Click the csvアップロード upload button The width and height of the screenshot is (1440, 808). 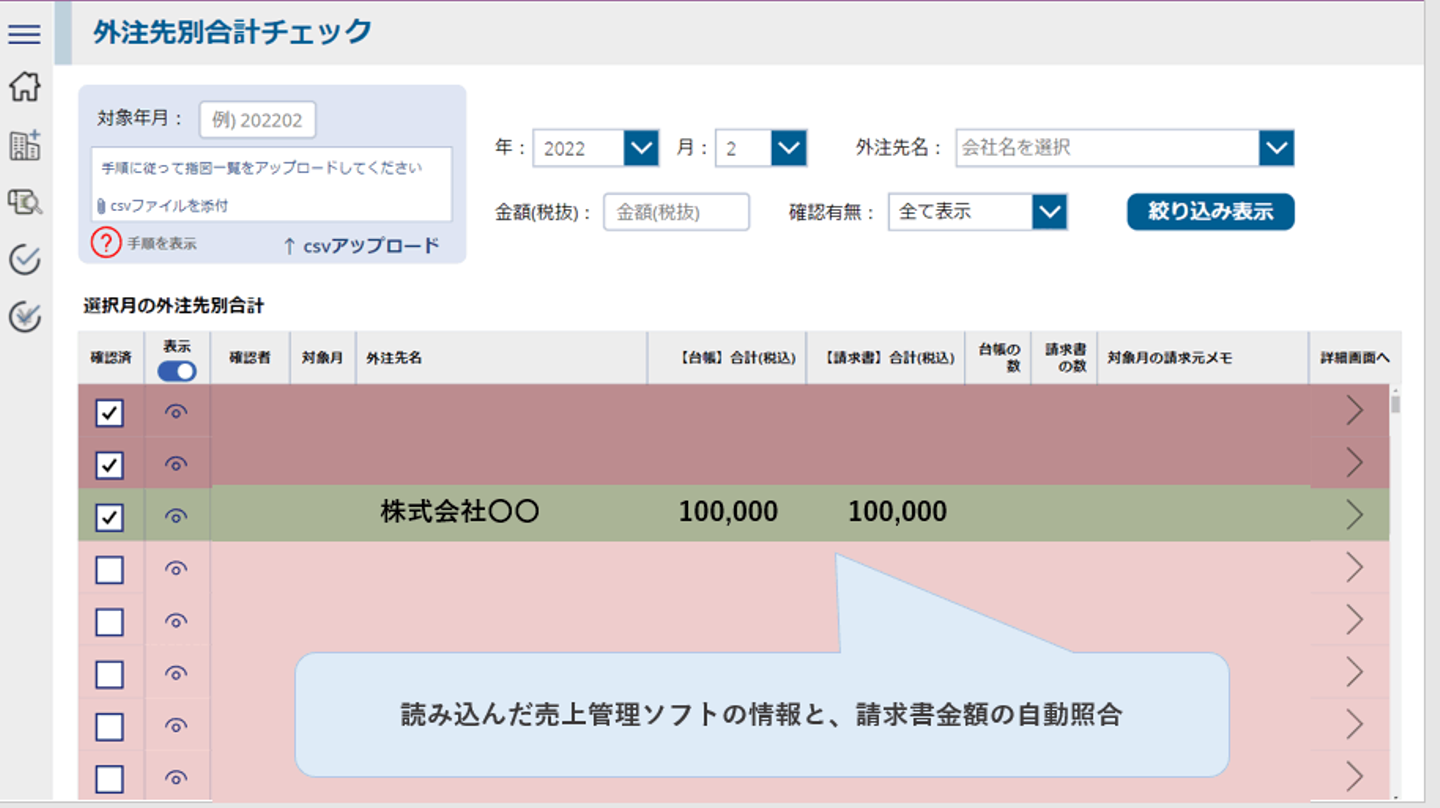pos(362,245)
